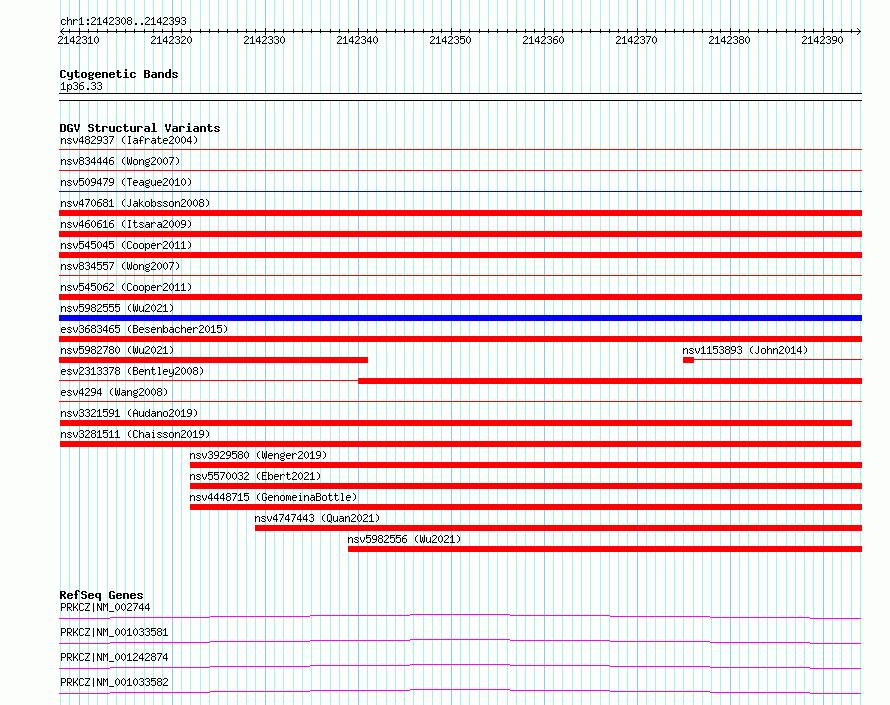Click the DGV Structural Variants track heading

[140, 128]
